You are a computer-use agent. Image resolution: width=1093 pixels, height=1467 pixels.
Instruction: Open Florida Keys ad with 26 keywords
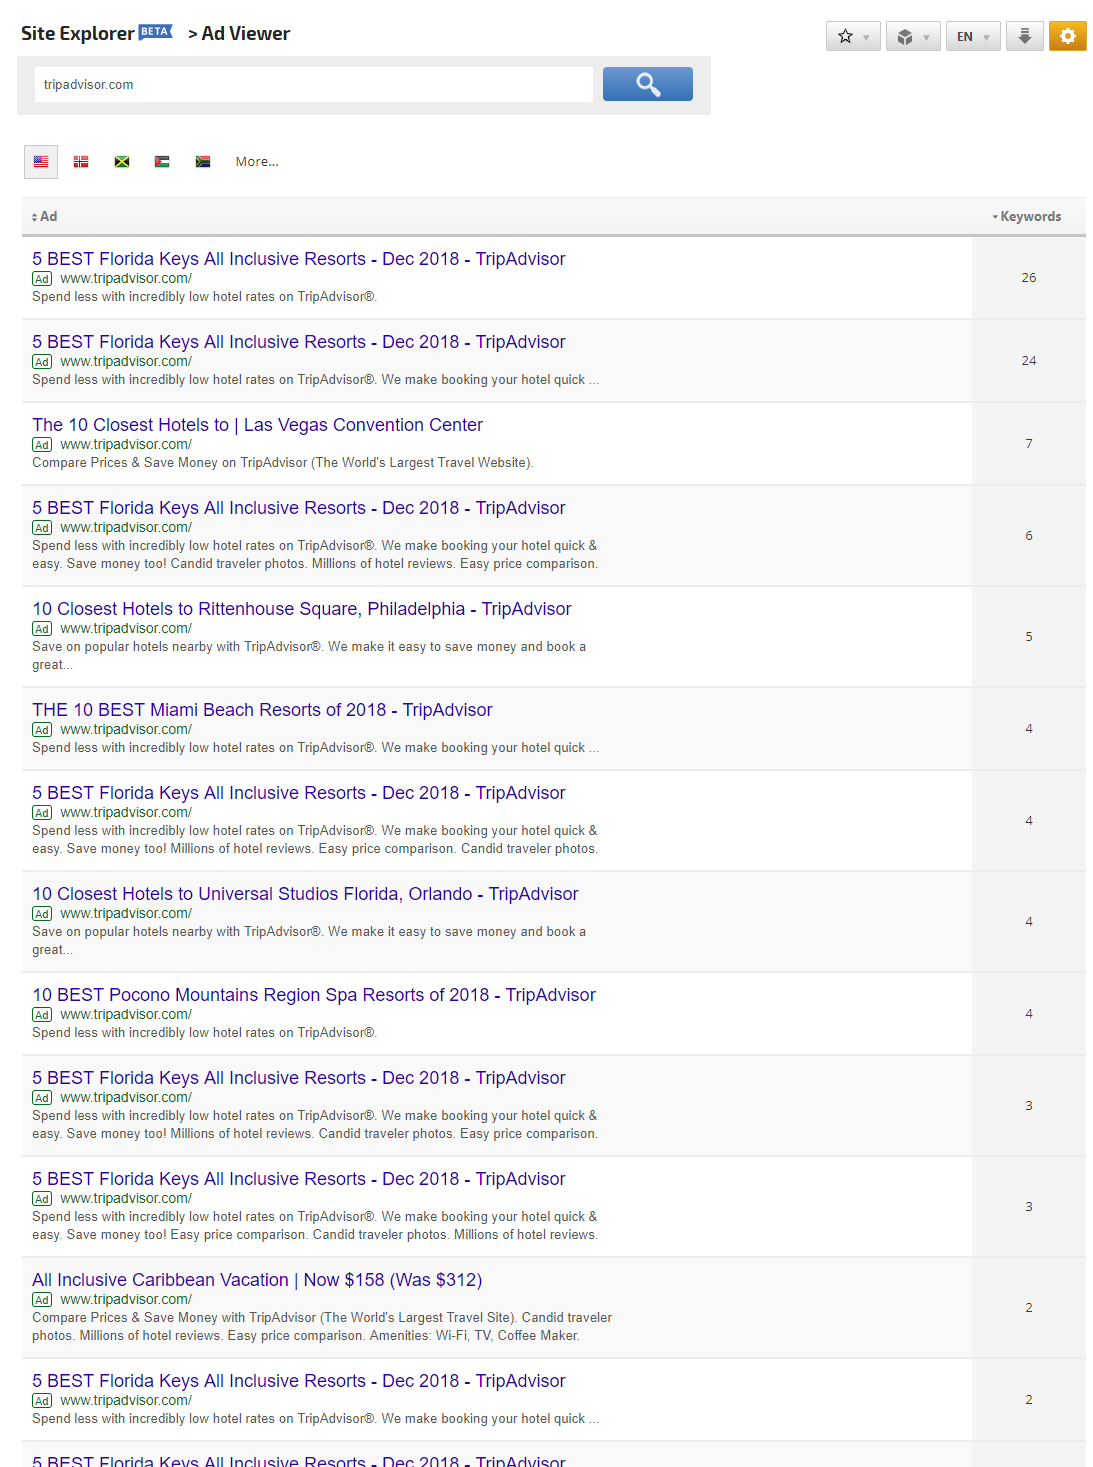coord(299,259)
